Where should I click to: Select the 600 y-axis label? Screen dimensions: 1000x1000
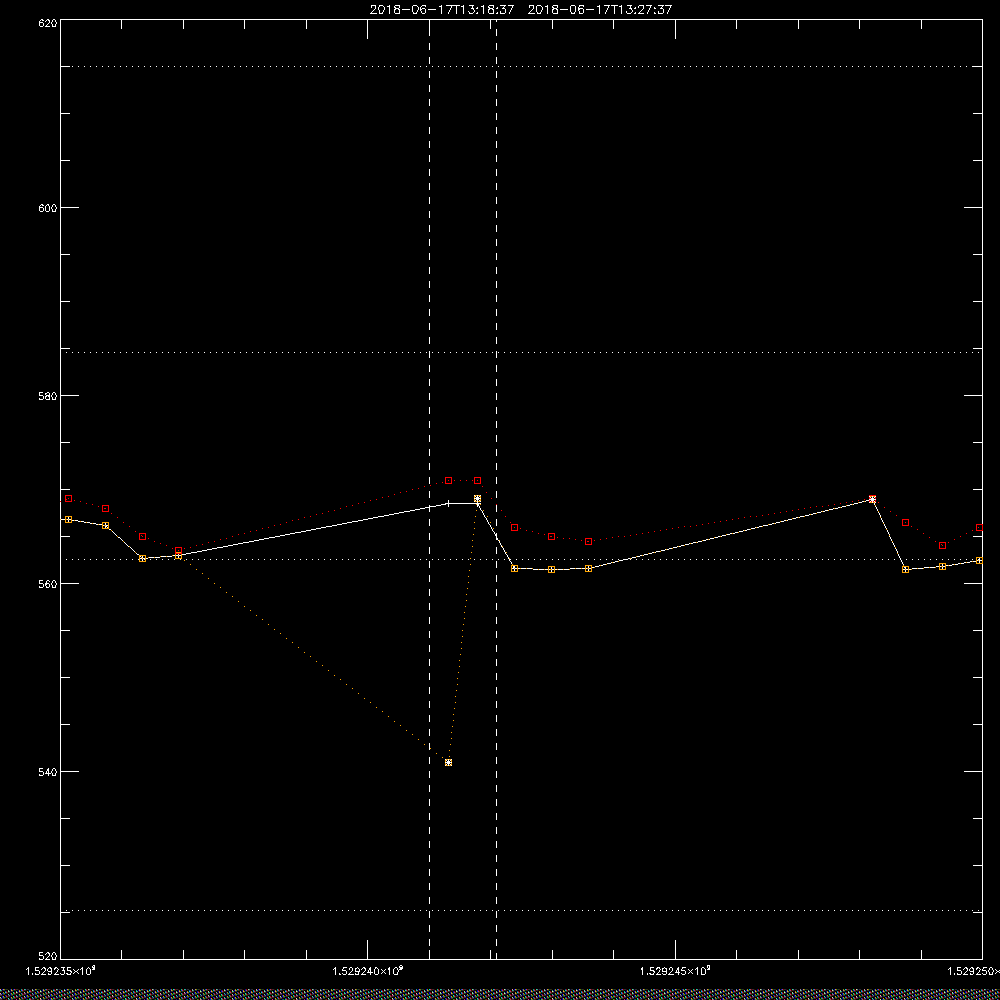tap(48, 208)
